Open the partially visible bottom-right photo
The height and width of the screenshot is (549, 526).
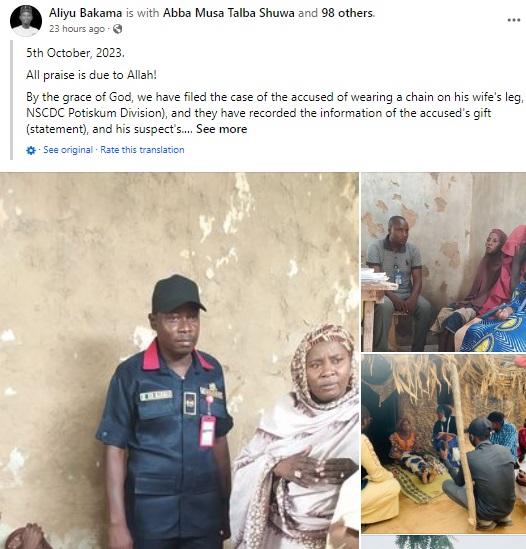coord(444,542)
